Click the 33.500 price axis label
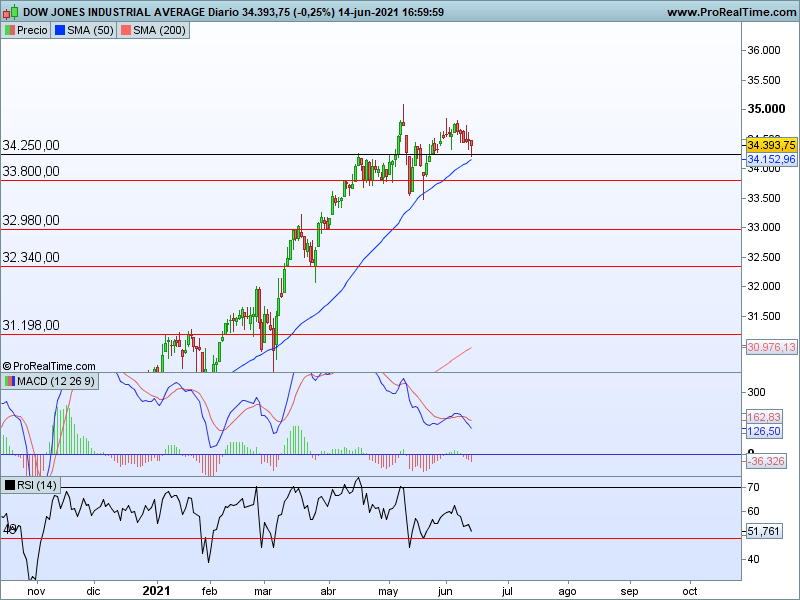800x600 pixels. point(764,198)
